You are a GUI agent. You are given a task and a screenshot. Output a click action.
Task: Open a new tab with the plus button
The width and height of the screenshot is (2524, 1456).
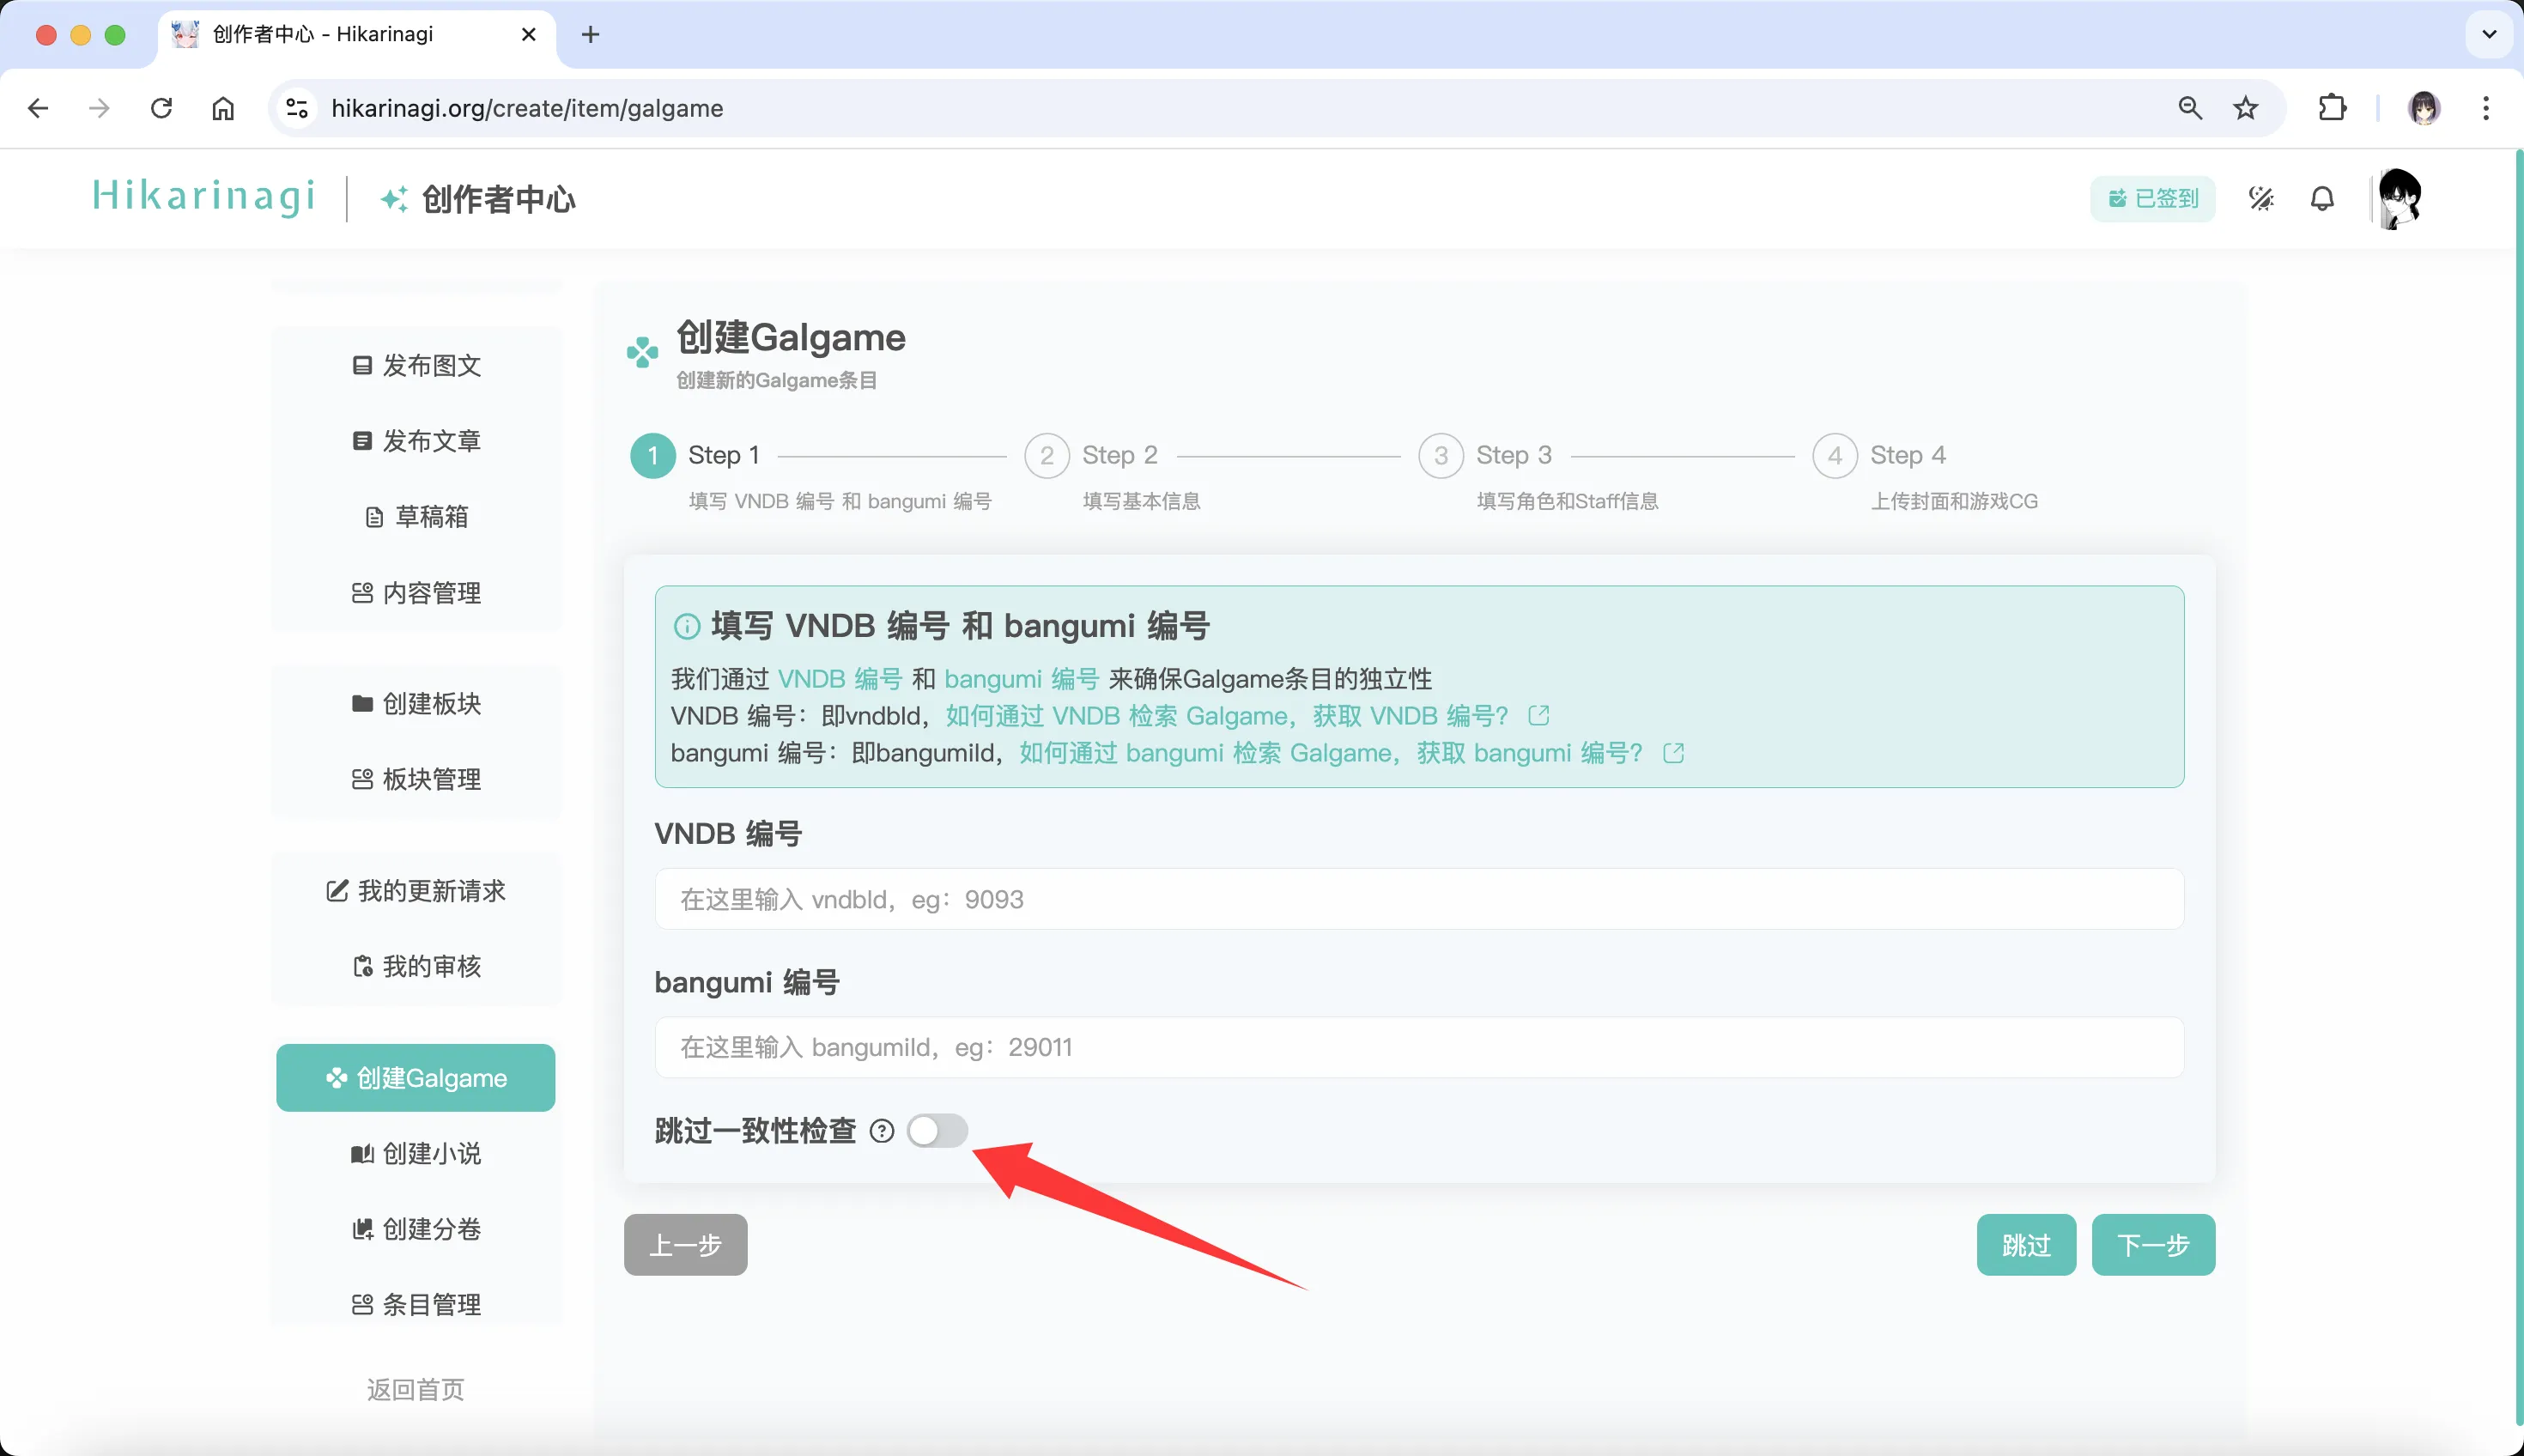[591, 35]
